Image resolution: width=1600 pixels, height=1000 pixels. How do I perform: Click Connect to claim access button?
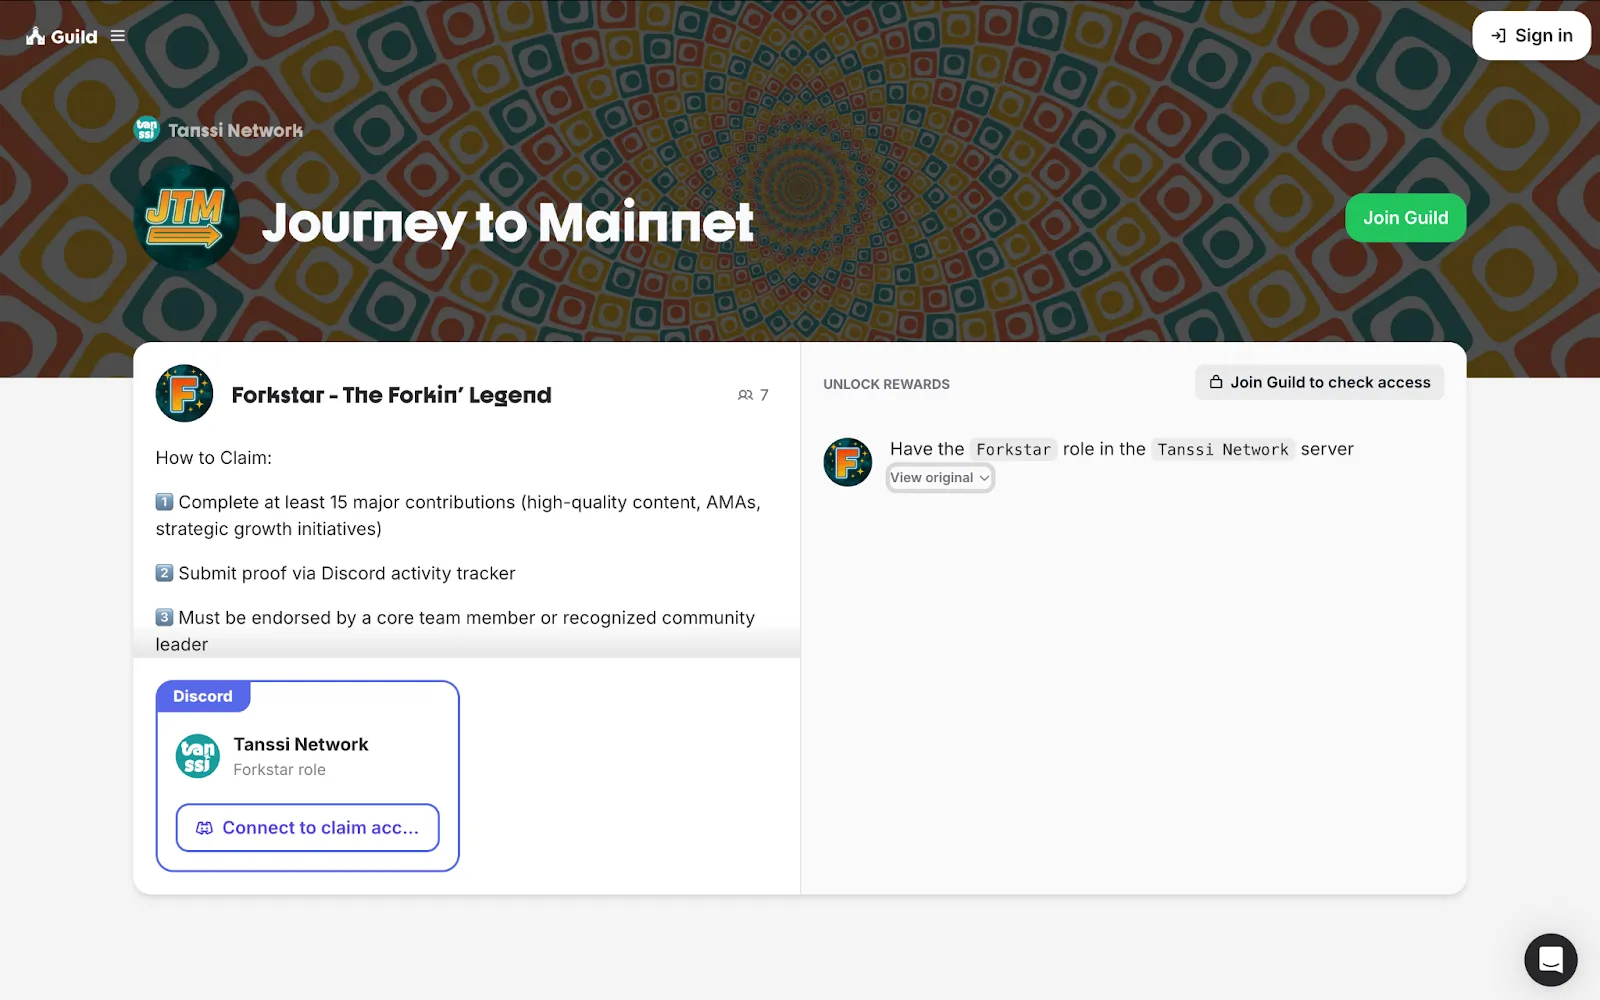click(308, 828)
